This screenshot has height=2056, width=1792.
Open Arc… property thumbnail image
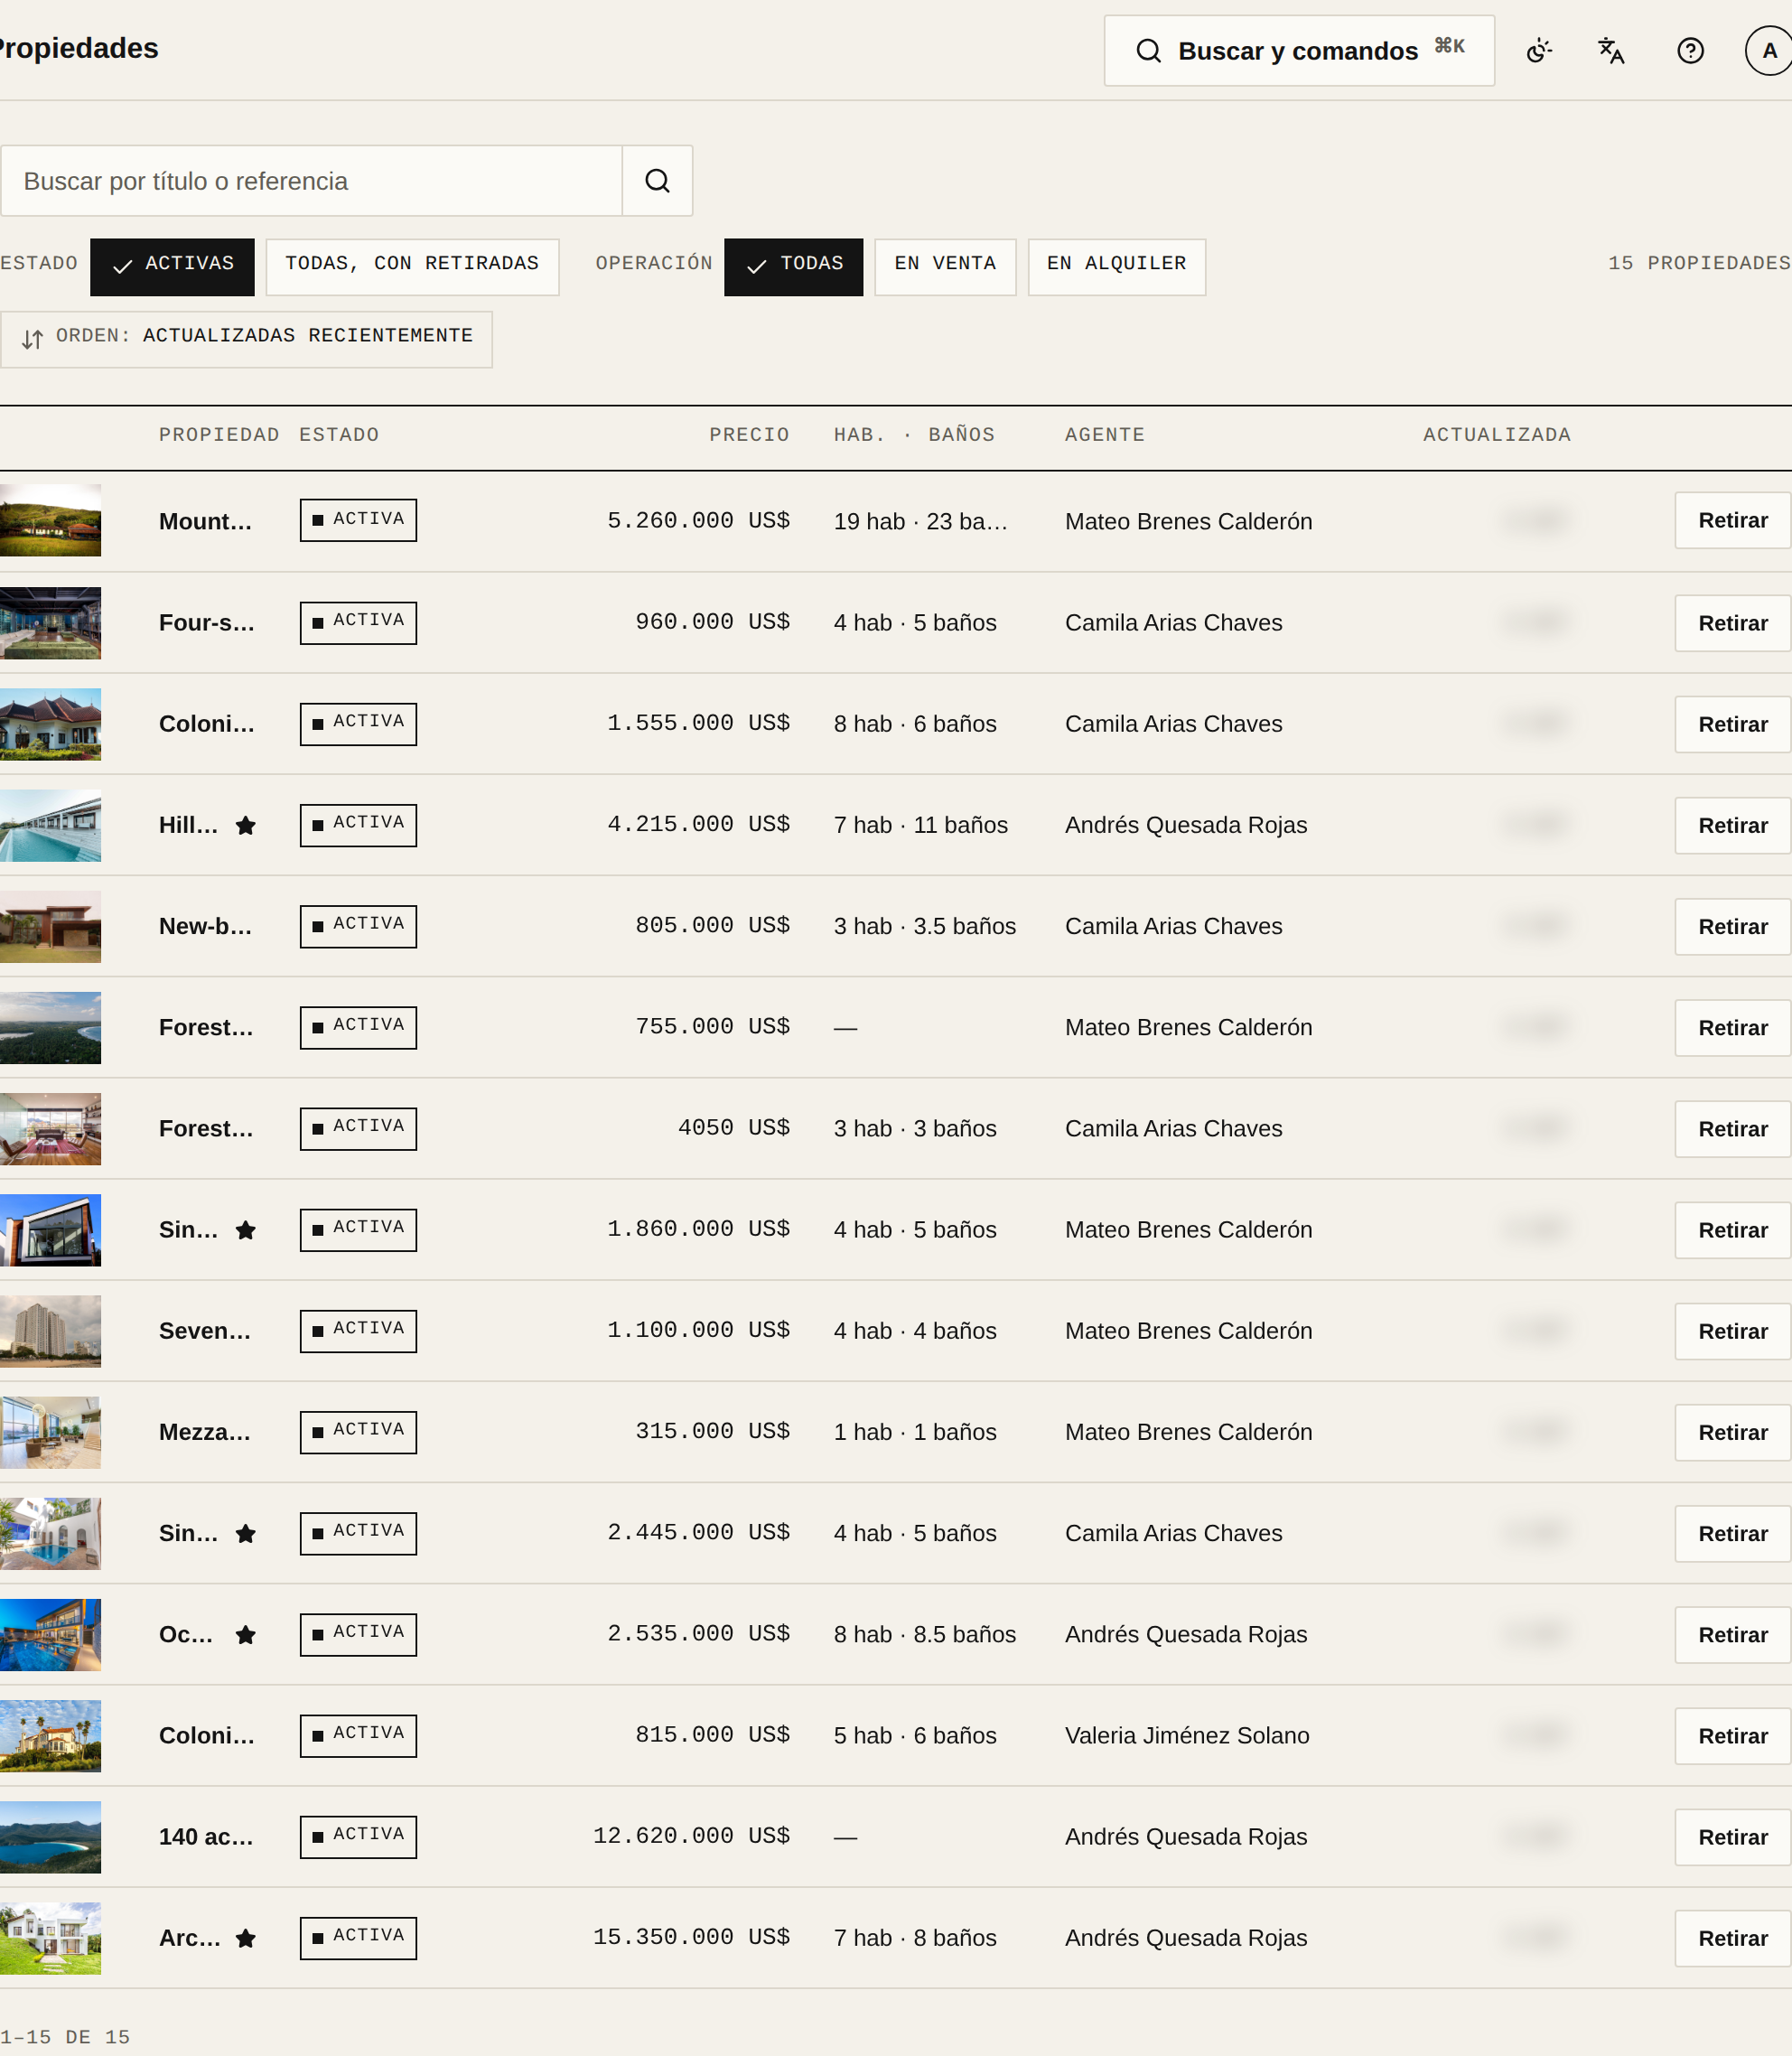[50, 1938]
